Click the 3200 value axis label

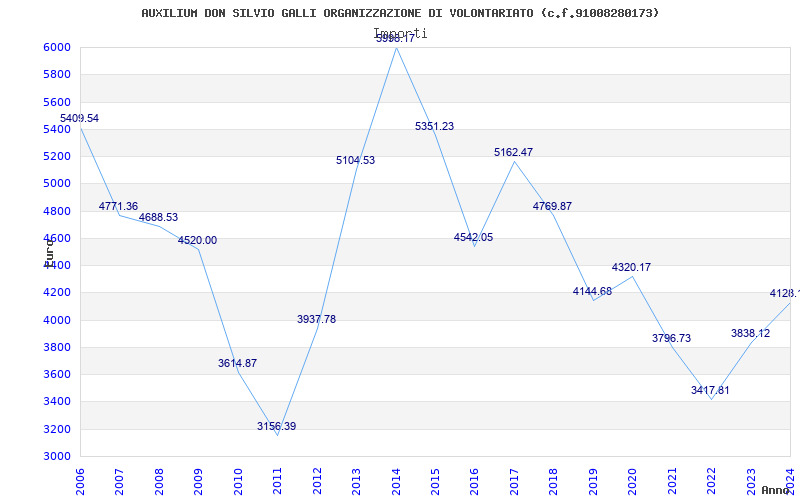click(57, 429)
